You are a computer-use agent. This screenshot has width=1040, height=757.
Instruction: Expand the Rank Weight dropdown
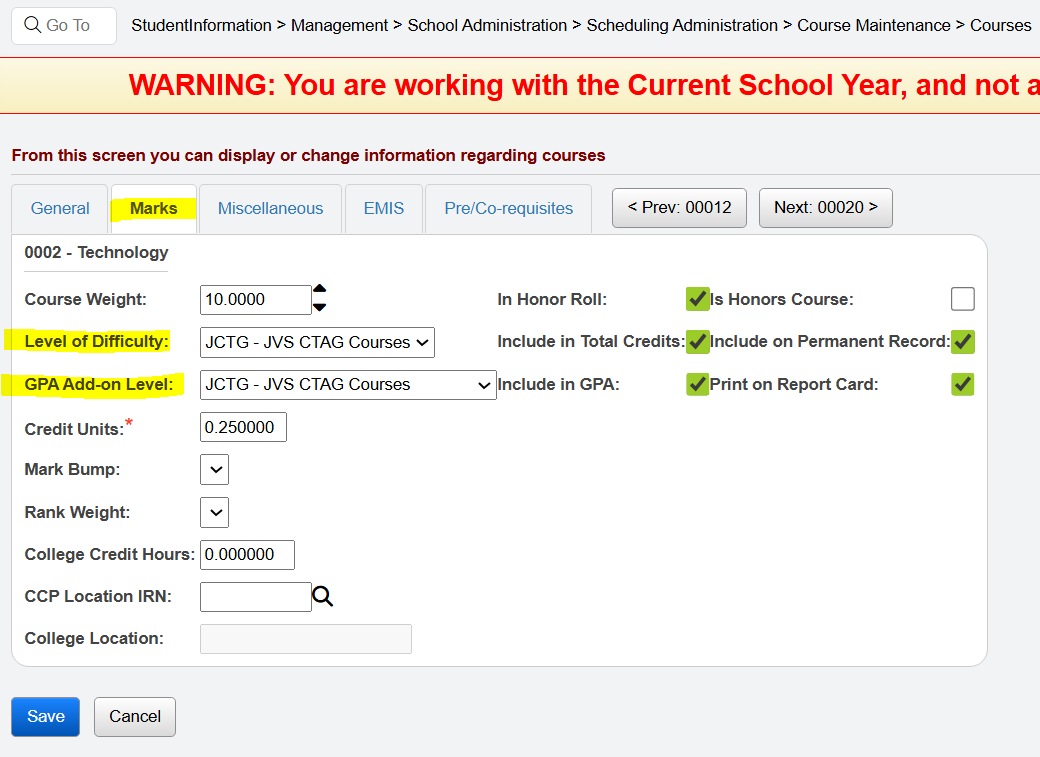tap(214, 513)
